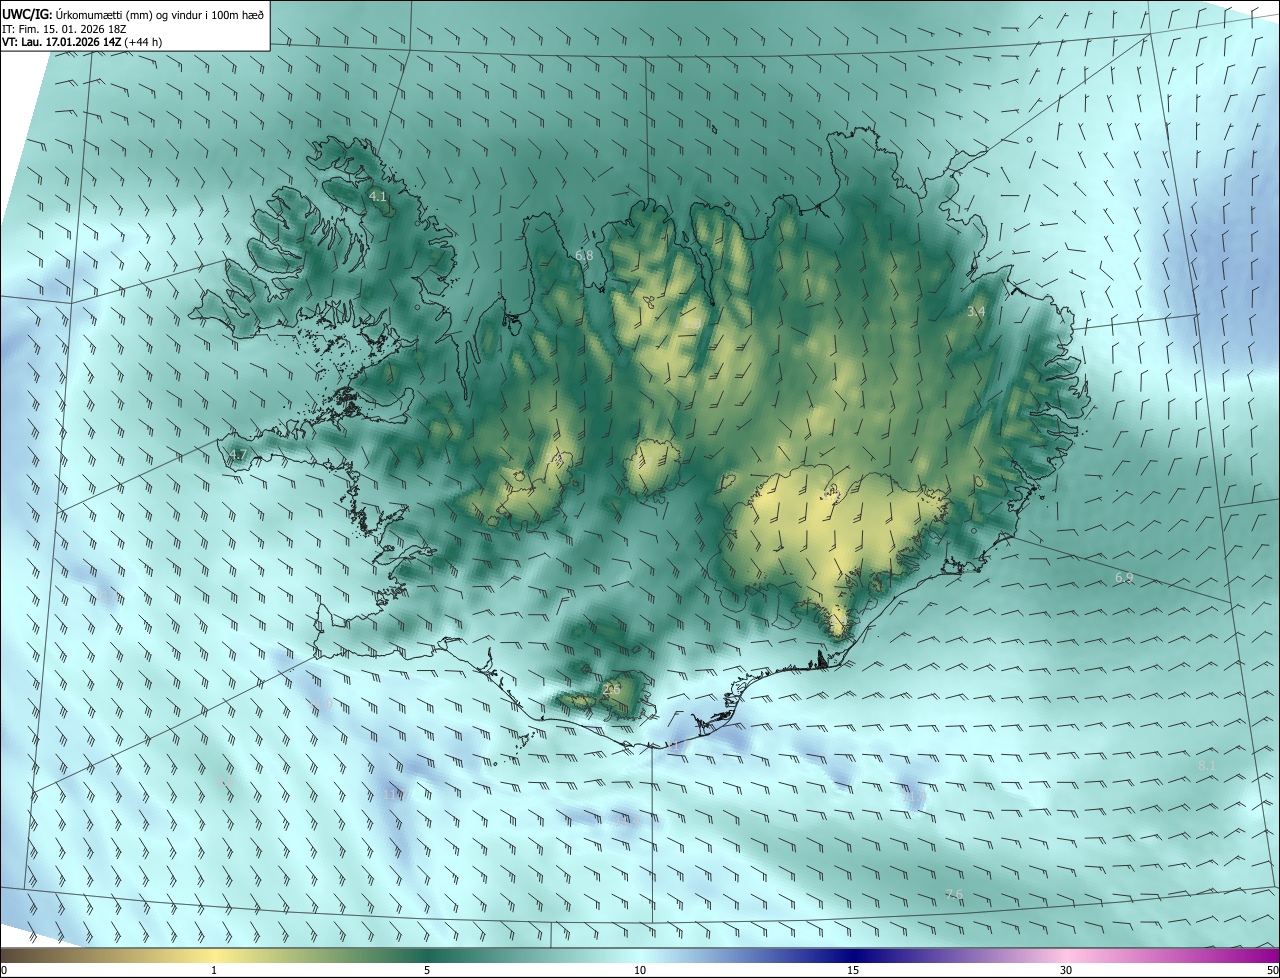1280x978 pixels.
Task: Click the "7.6" value near the bottom
Action: coord(954,894)
